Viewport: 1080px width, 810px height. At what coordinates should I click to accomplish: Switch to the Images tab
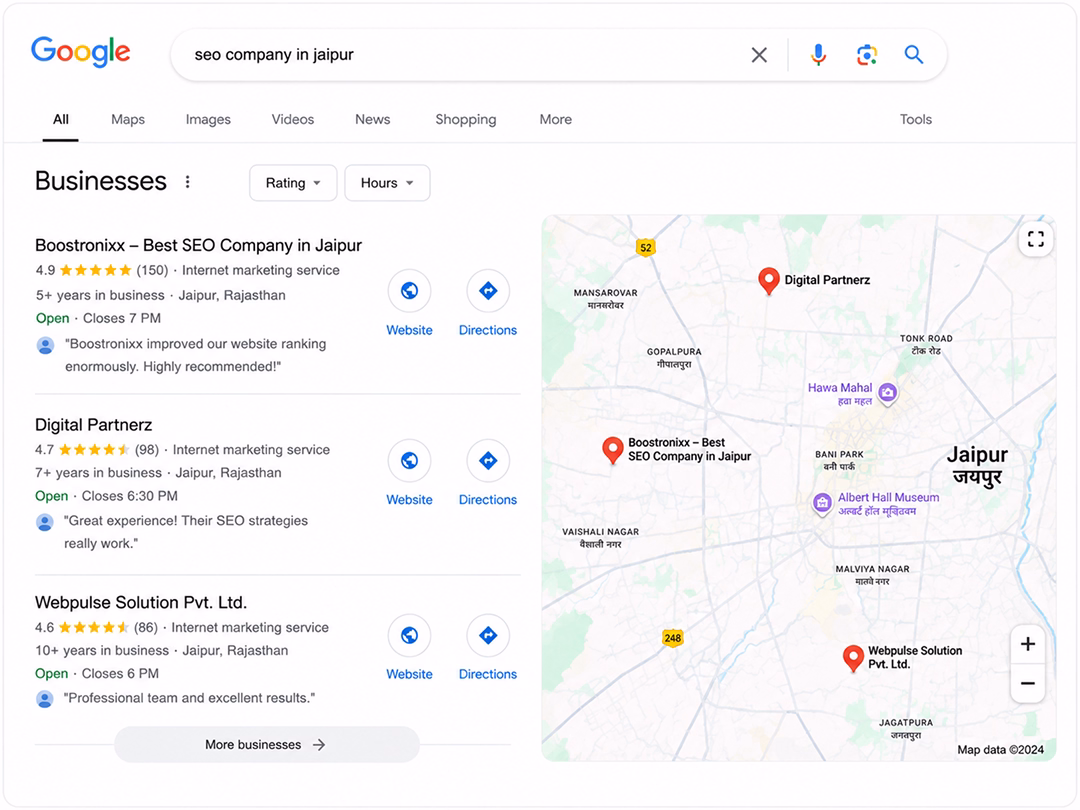click(208, 119)
